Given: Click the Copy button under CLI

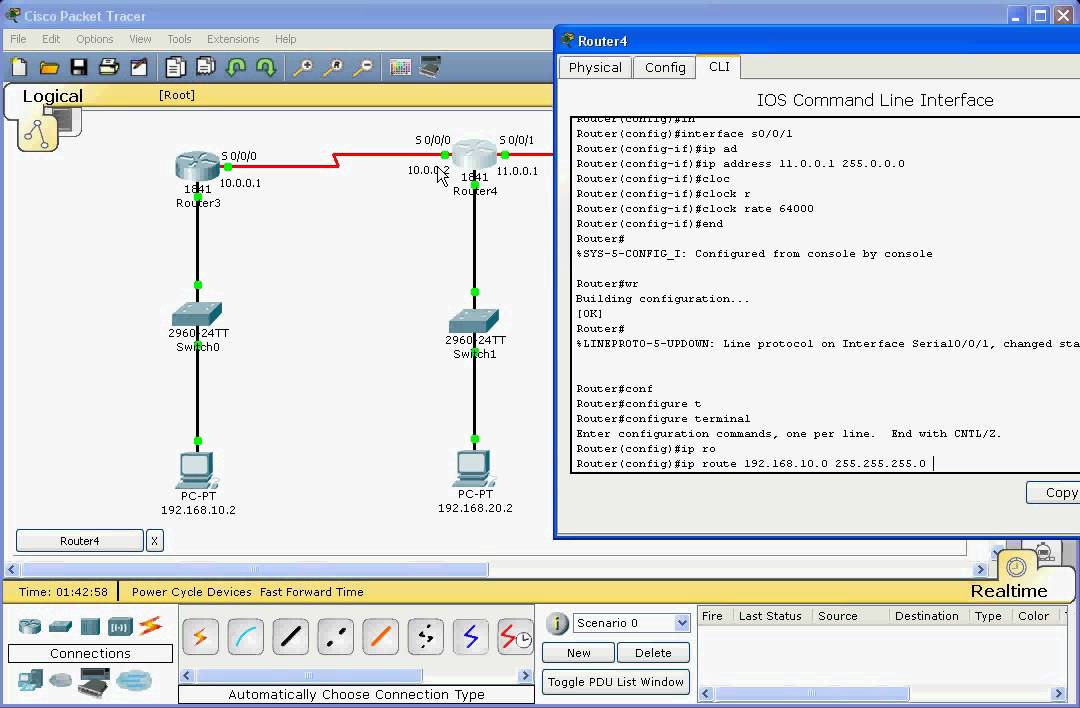Looking at the screenshot, I should (x=1054, y=492).
